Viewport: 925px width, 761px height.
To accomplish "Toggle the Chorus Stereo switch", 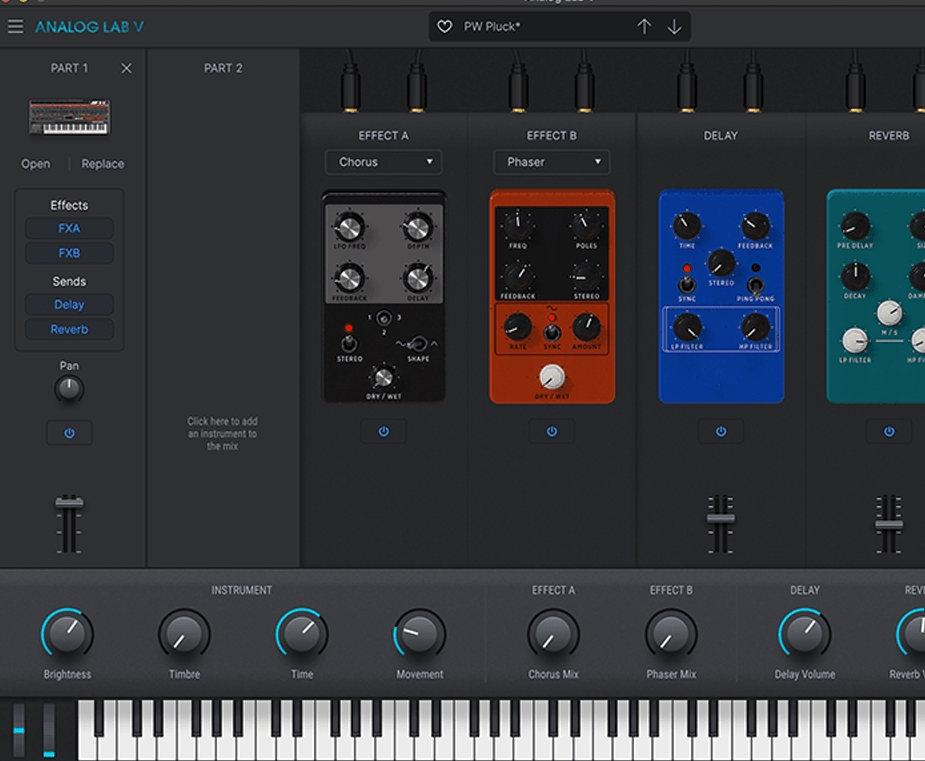I will click(x=349, y=342).
